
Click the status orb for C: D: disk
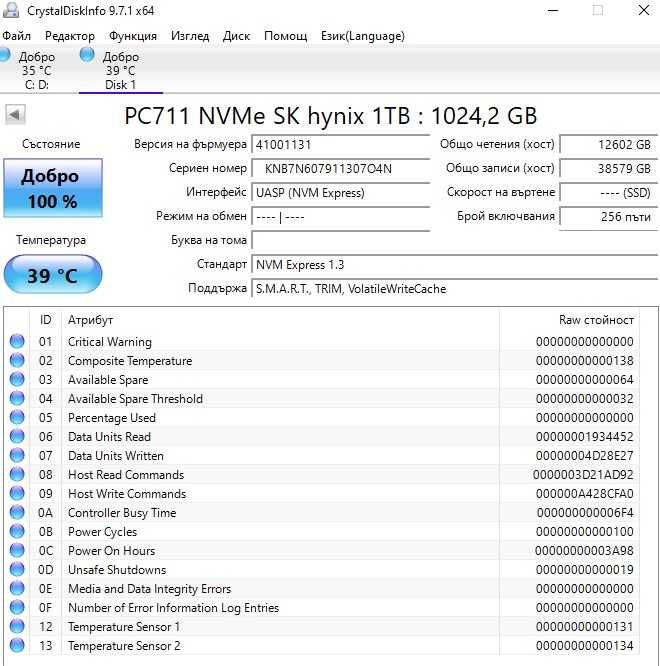pos(4,55)
